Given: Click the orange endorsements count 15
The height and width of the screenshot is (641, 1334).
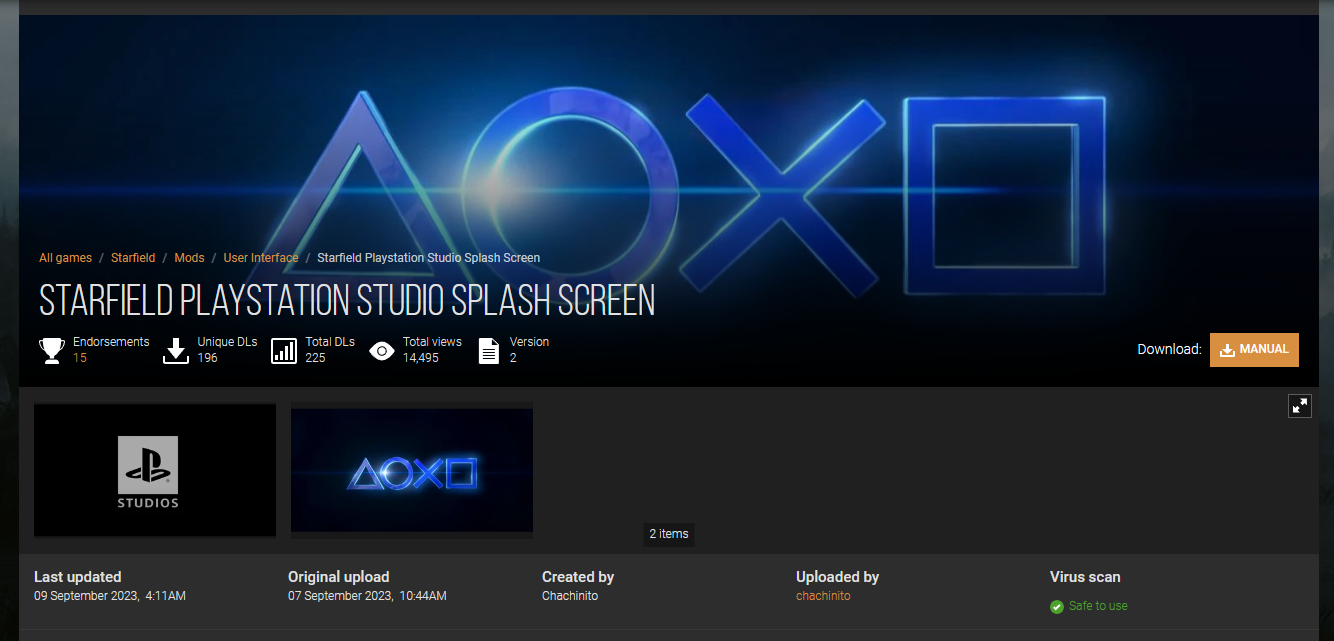Looking at the screenshot, I should tap(80, 358).
